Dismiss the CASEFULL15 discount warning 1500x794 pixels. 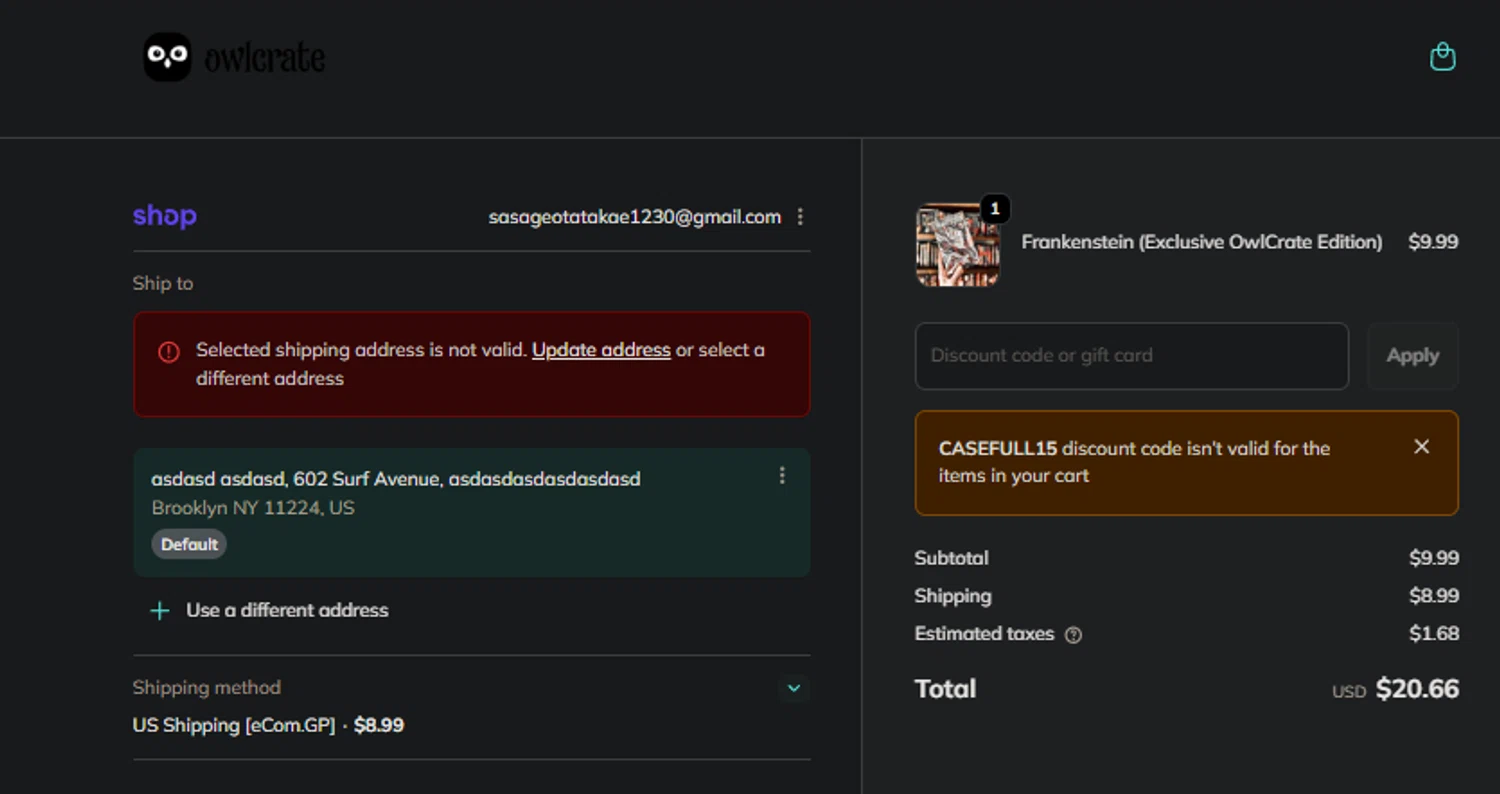point(1421,447)
